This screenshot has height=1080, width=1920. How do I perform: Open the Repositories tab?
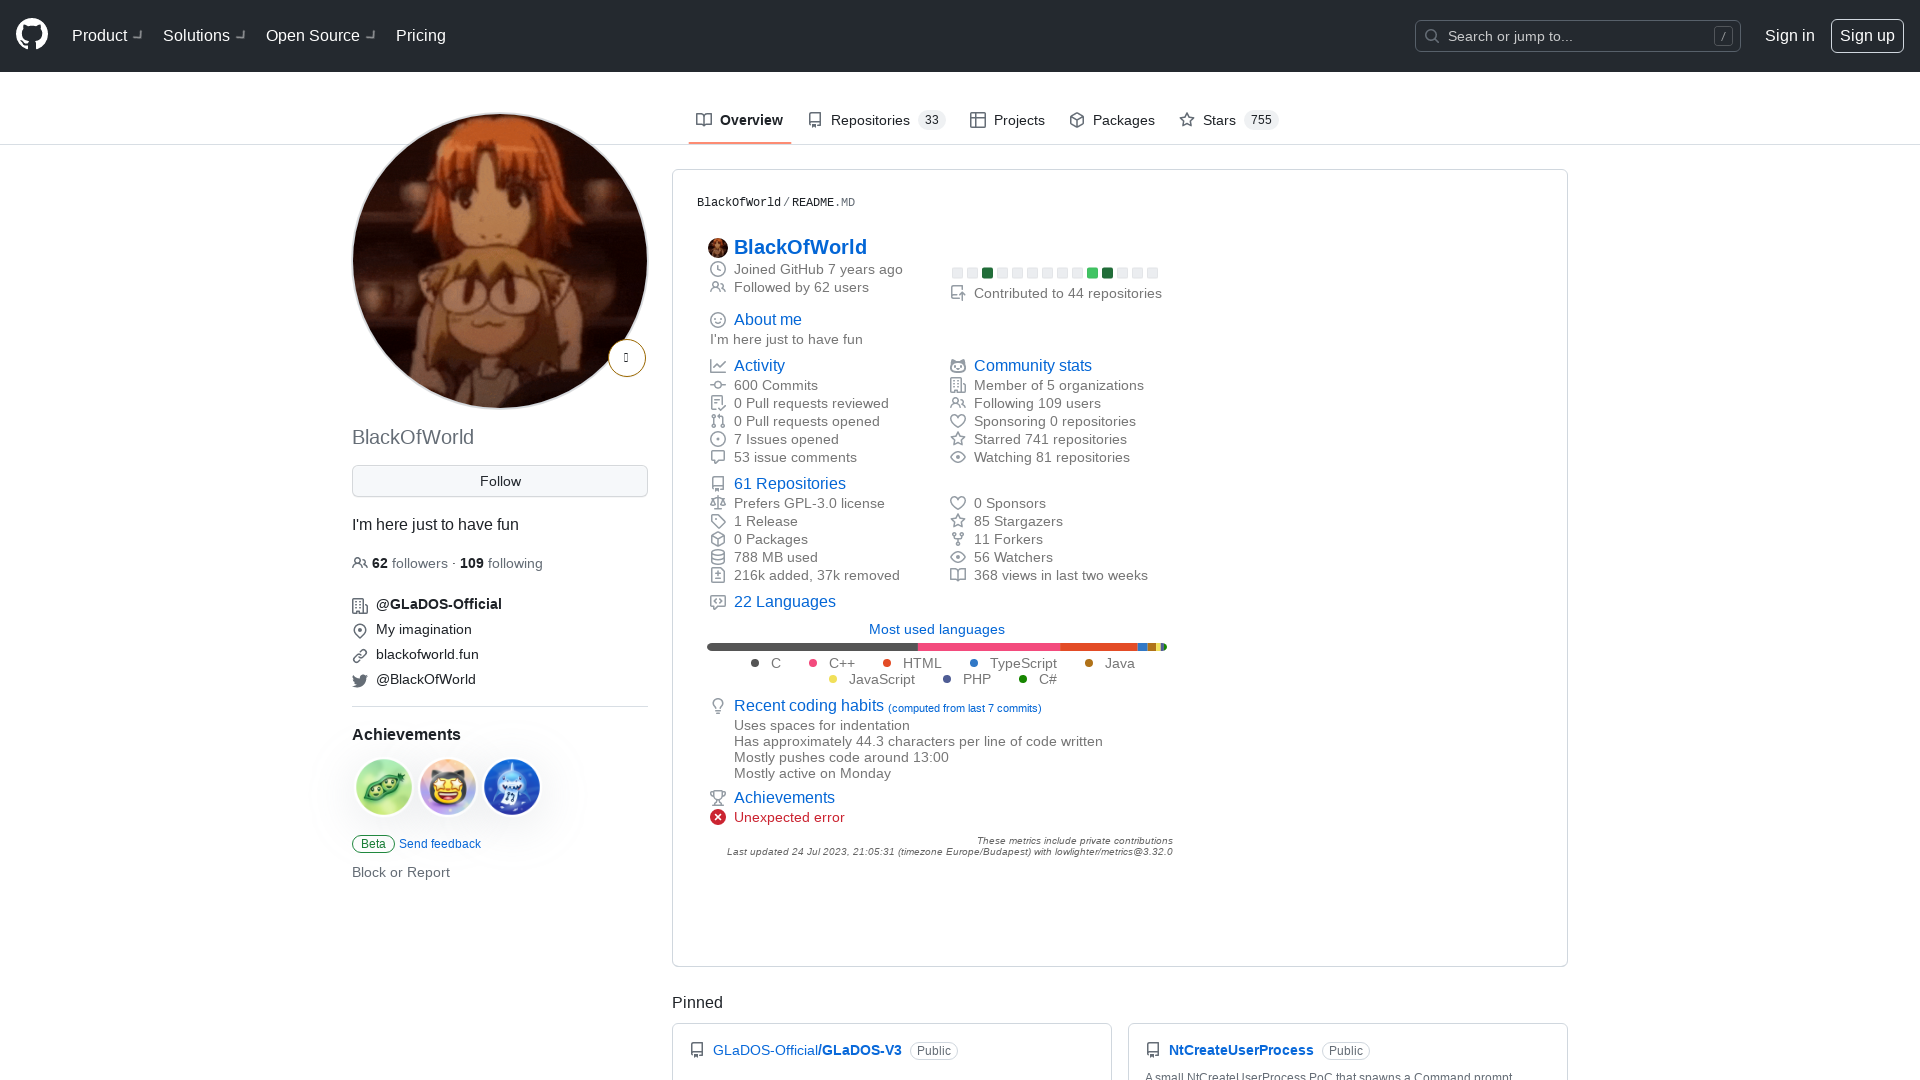[876, 120]
